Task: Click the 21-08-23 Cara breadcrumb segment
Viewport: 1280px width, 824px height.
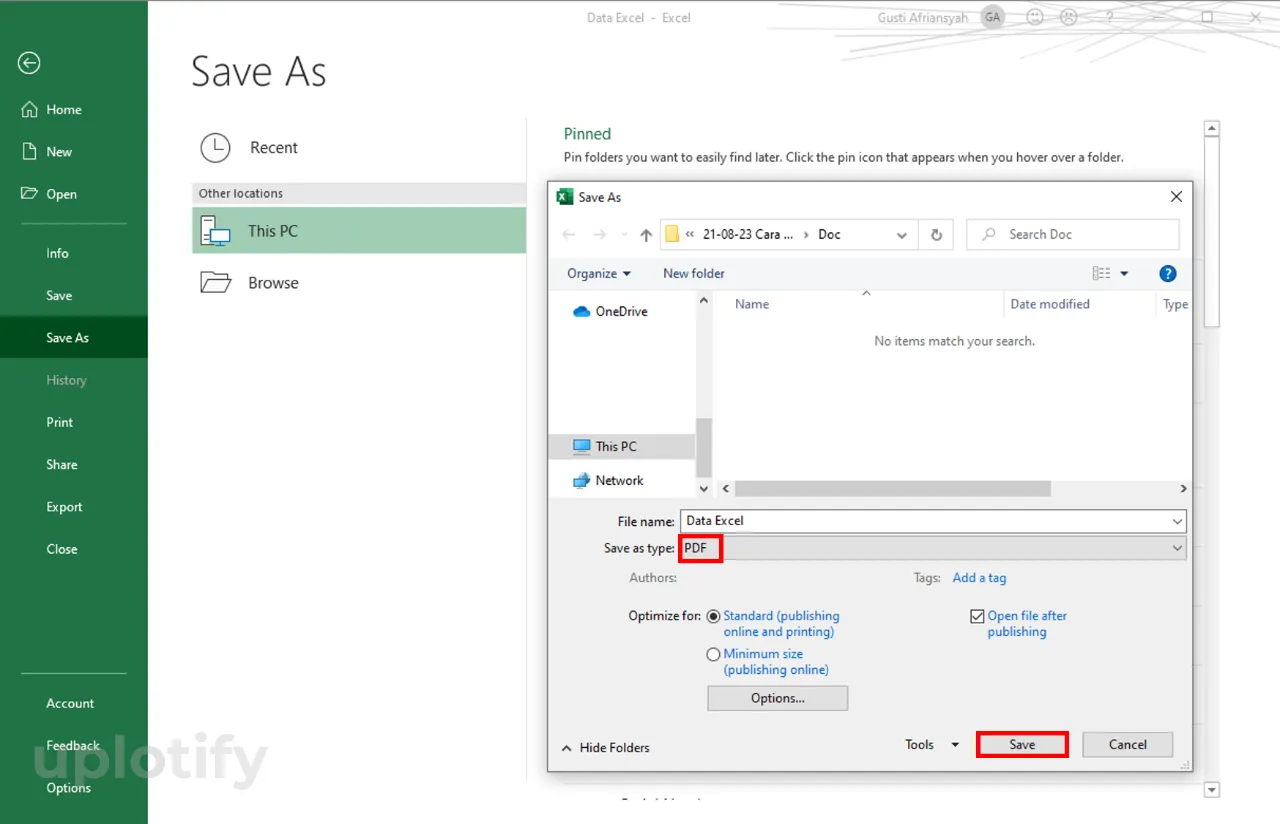Action: pyautogui.click(x=748, y=234)
